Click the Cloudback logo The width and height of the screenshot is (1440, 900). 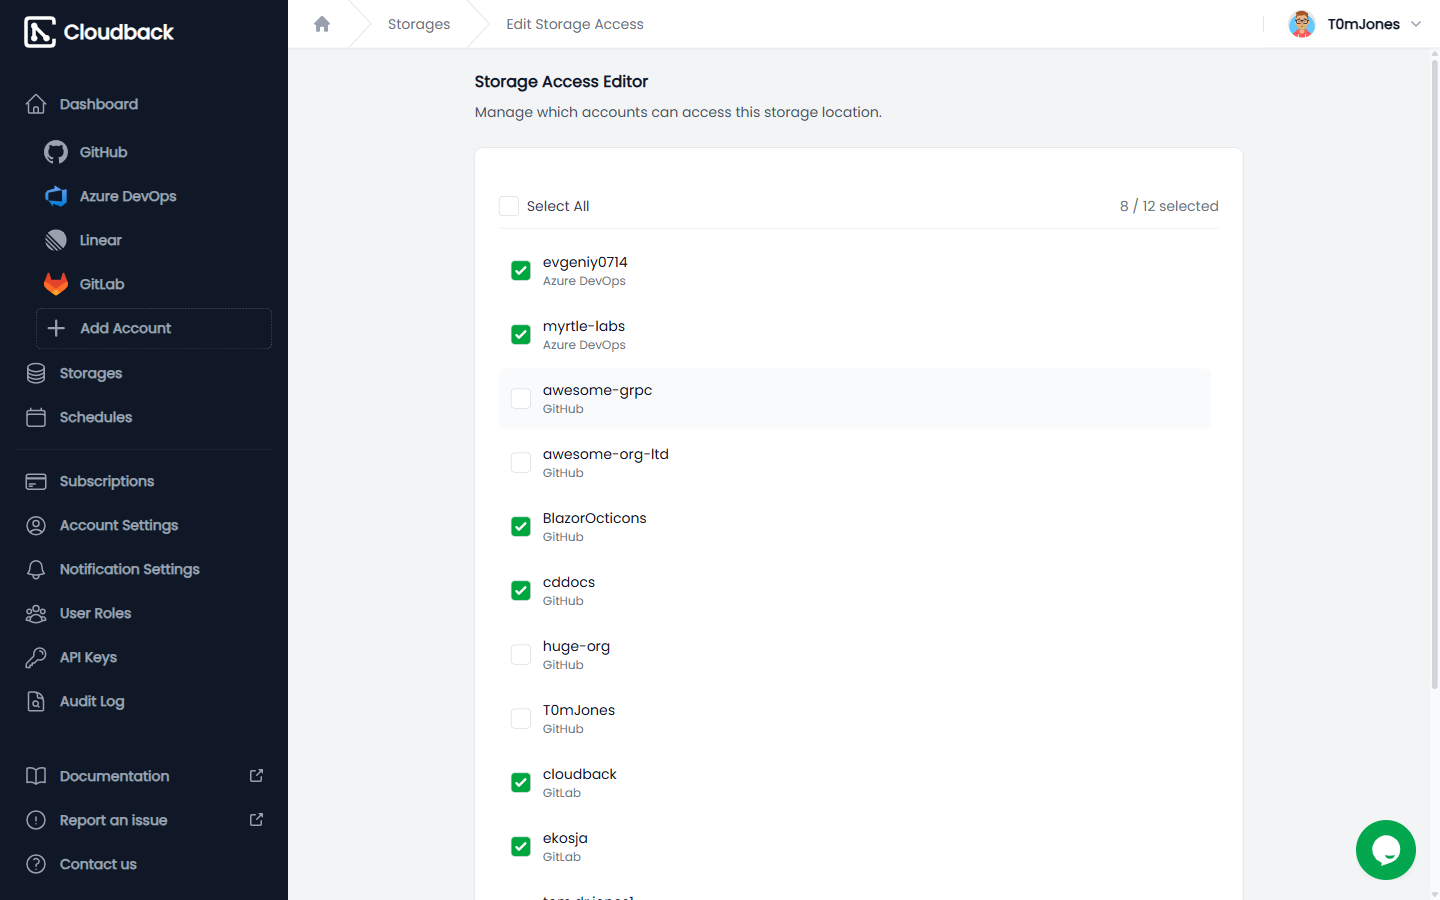pyautogui.click(x=99, y=32)
